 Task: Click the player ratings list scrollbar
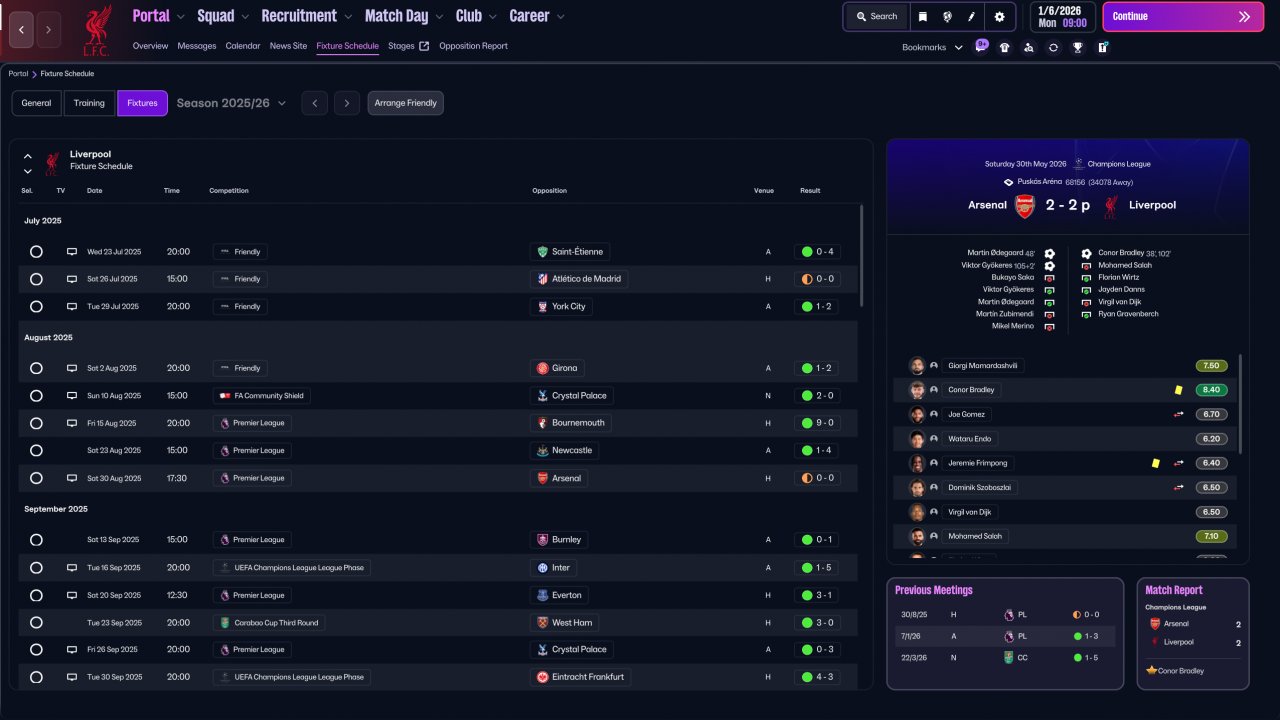click(1240, 403)
